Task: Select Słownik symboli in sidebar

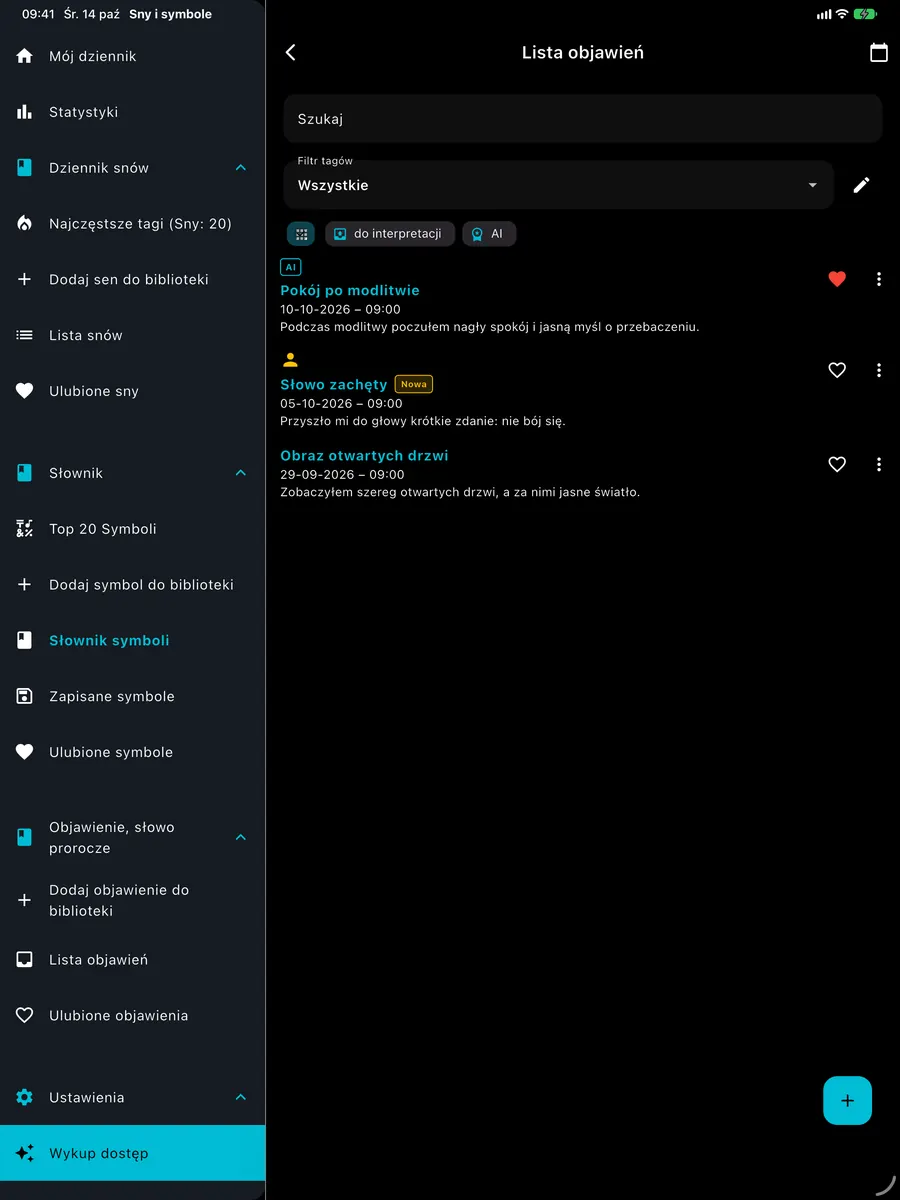Action: coord(133,641)
